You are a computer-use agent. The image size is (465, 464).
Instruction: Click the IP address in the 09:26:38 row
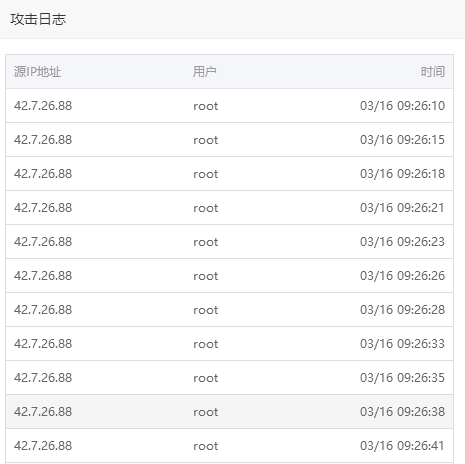click(x=43, y=412)
